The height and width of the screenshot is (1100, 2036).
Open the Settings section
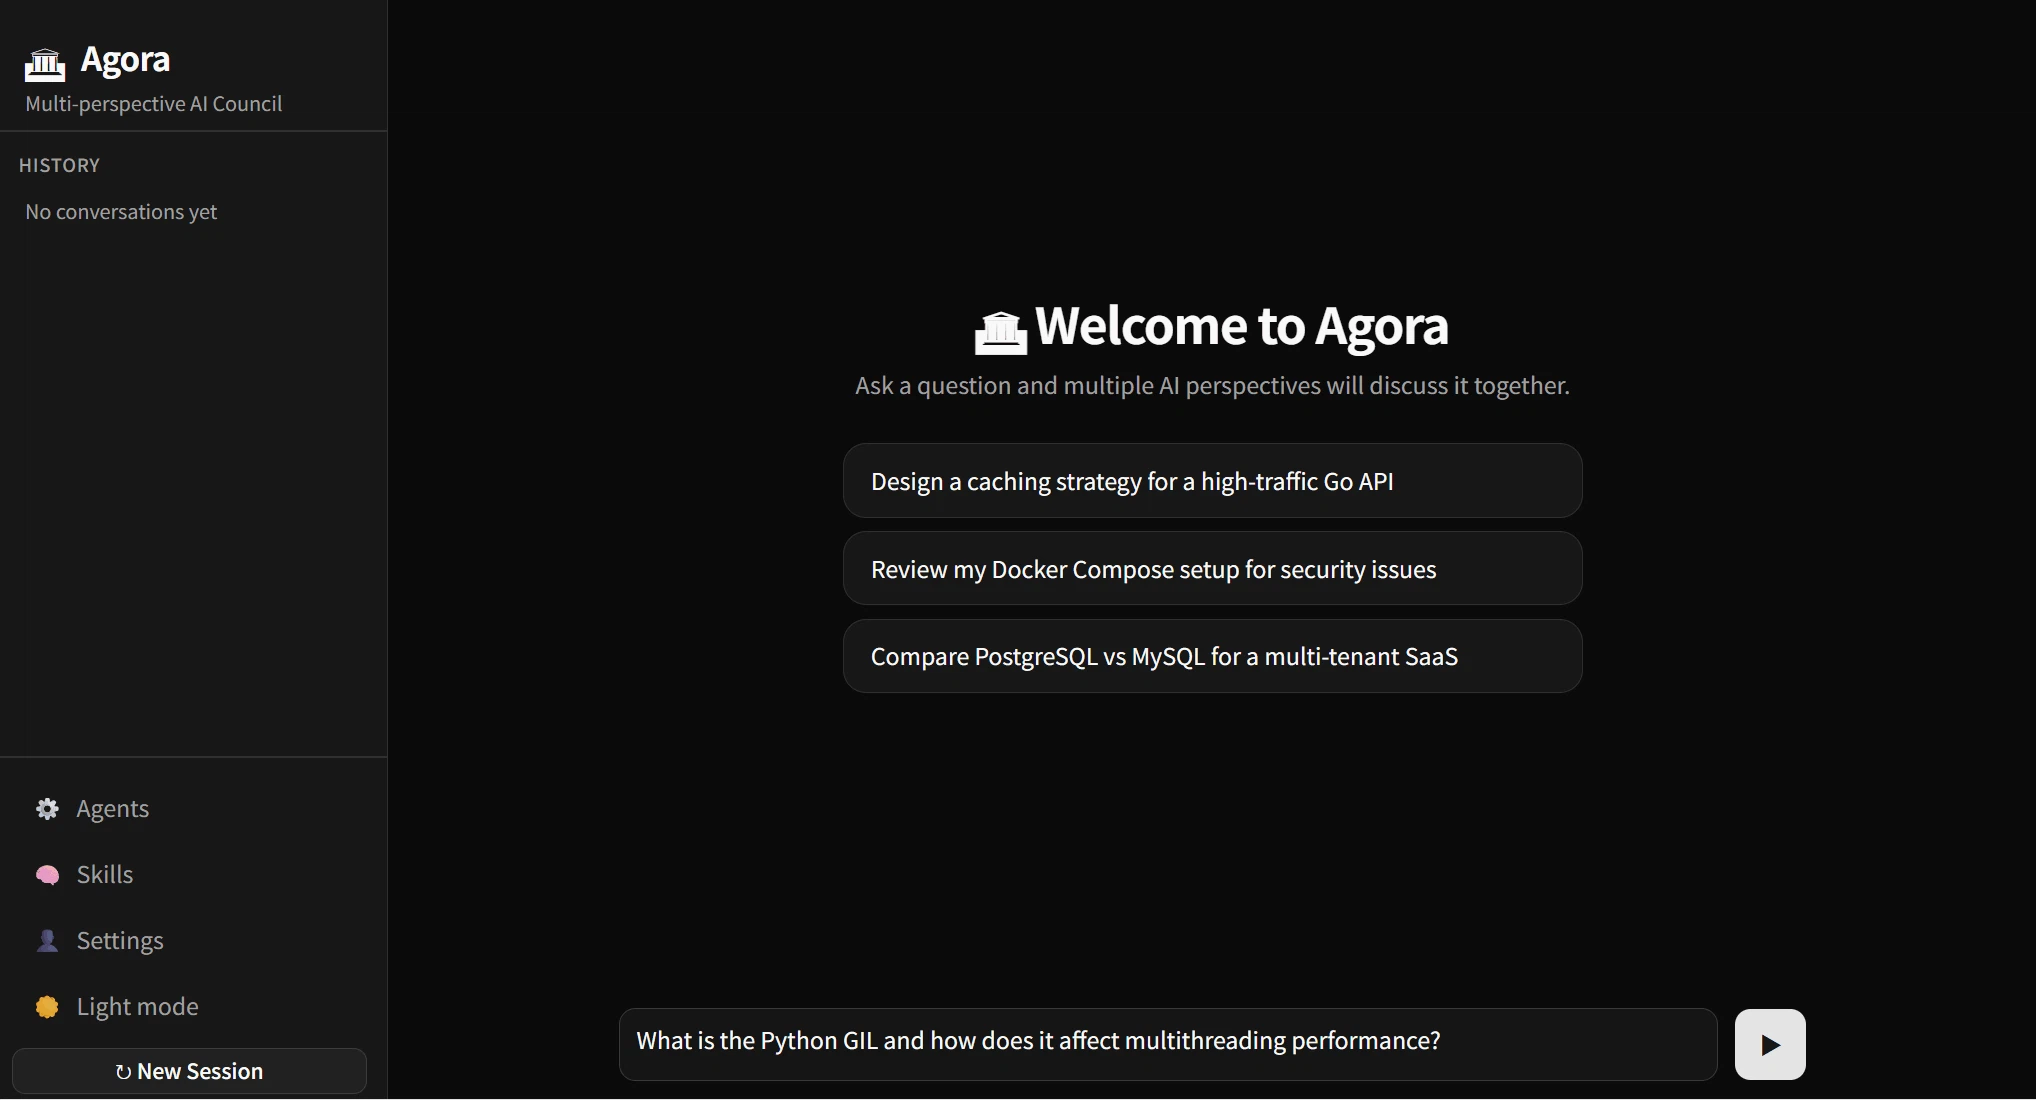pos(120,940)
